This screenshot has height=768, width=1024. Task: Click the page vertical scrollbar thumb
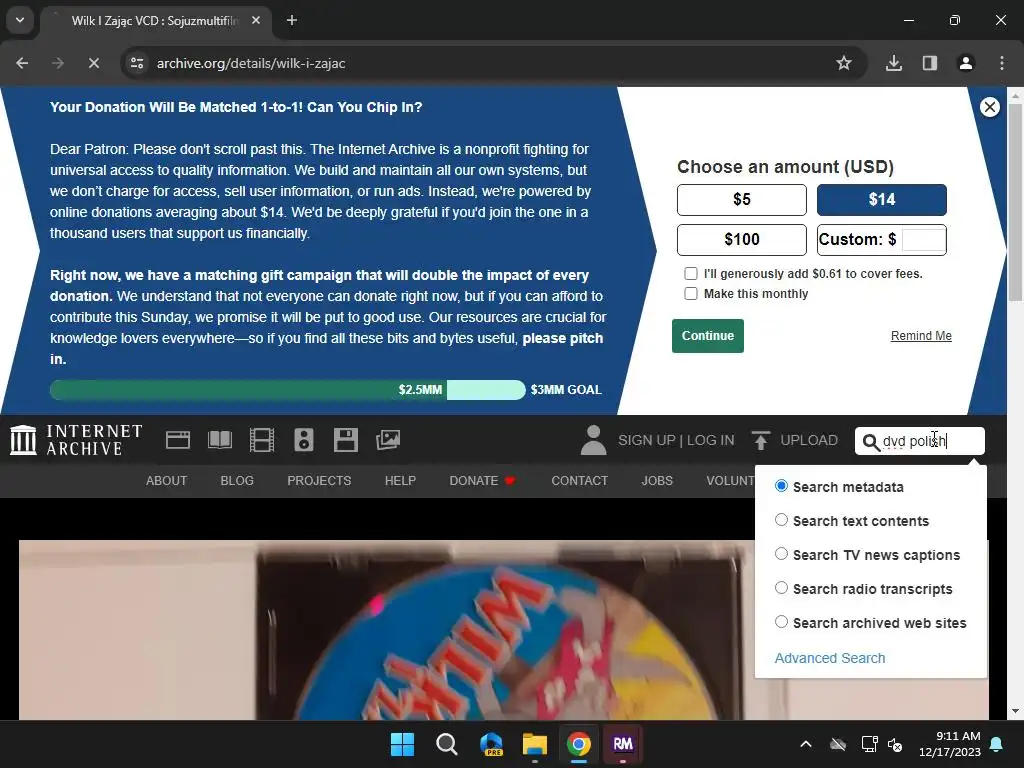point(1015,202)
